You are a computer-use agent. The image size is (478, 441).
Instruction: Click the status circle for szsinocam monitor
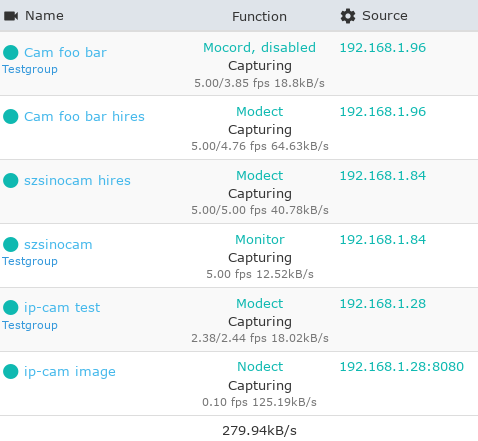coord(11,244)
